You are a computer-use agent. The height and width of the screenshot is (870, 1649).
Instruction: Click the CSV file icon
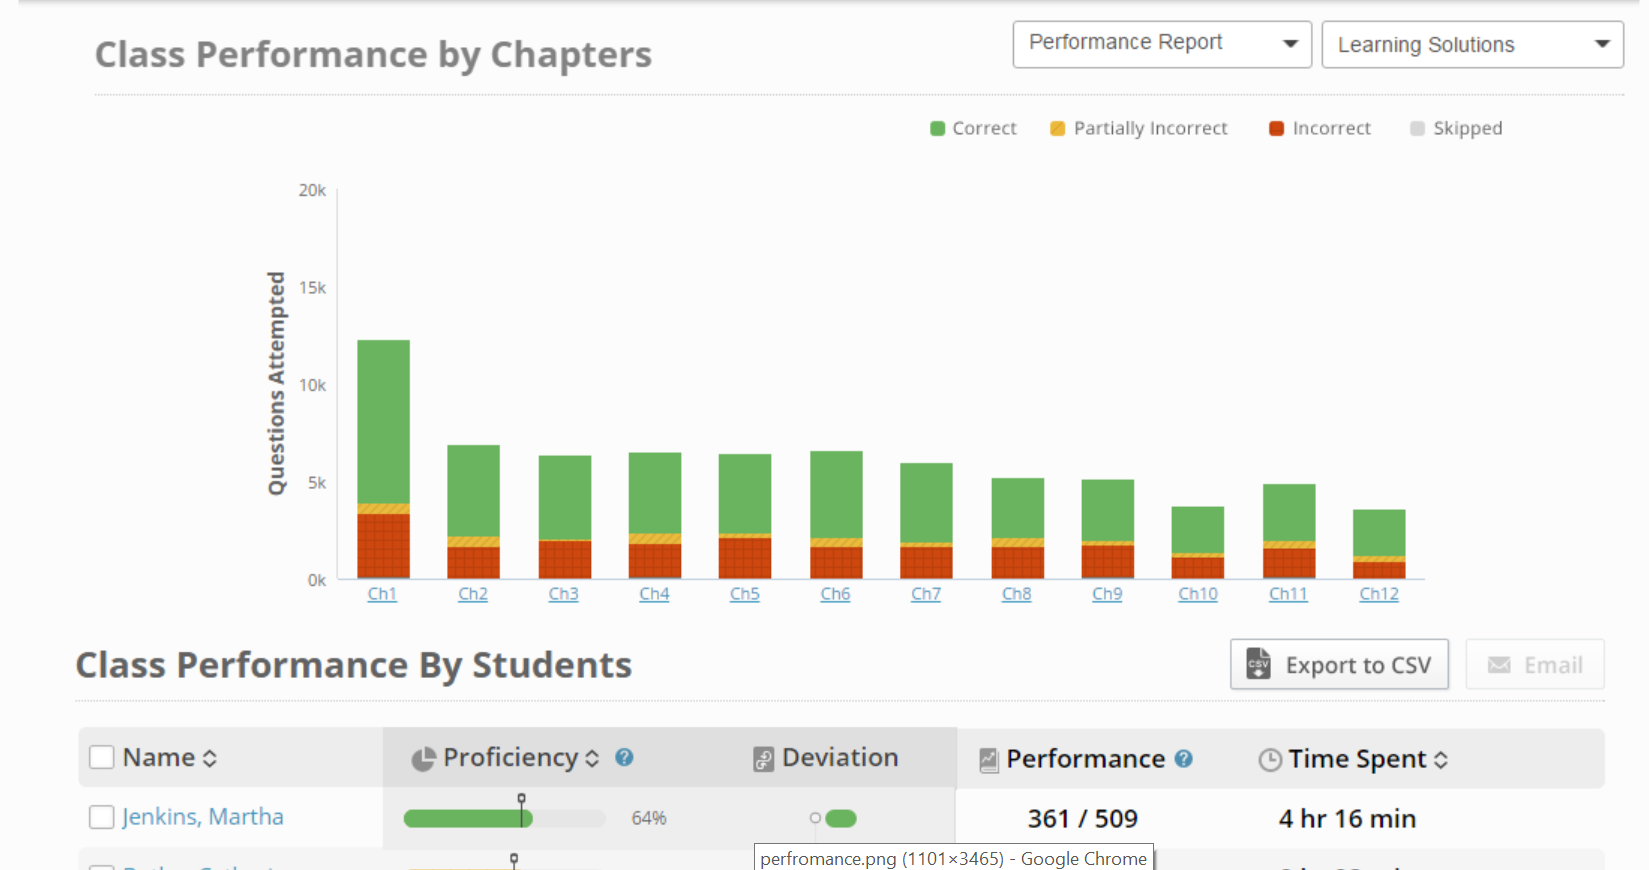(1258, 664)
